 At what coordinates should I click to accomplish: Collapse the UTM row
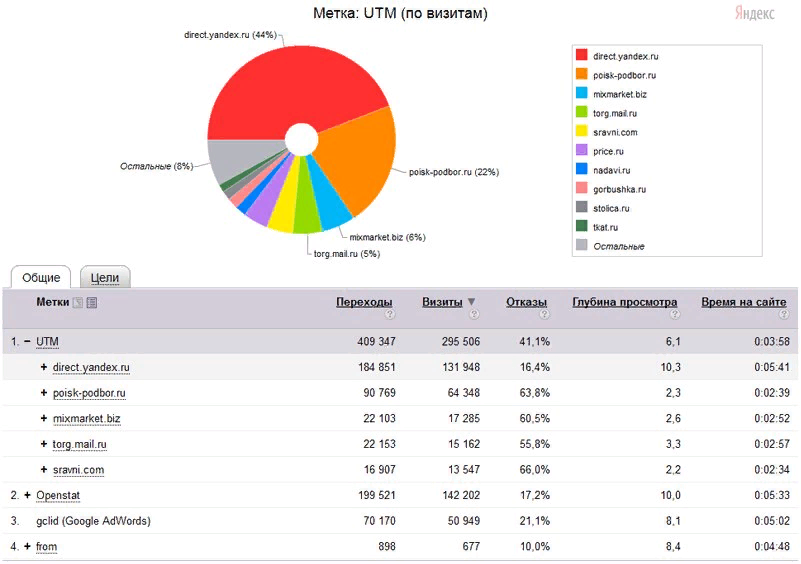coord(27,341)
